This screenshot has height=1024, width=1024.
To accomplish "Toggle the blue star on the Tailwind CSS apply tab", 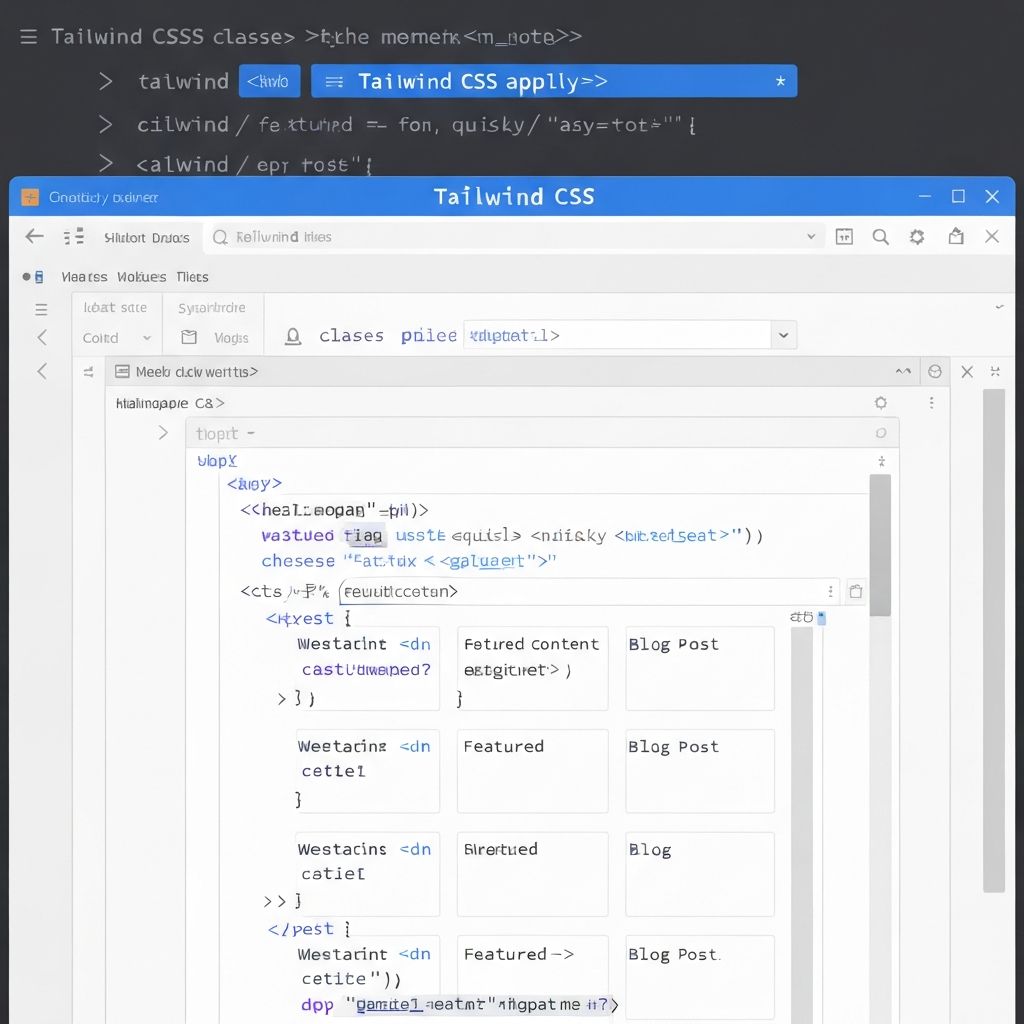I will [780, 81].
